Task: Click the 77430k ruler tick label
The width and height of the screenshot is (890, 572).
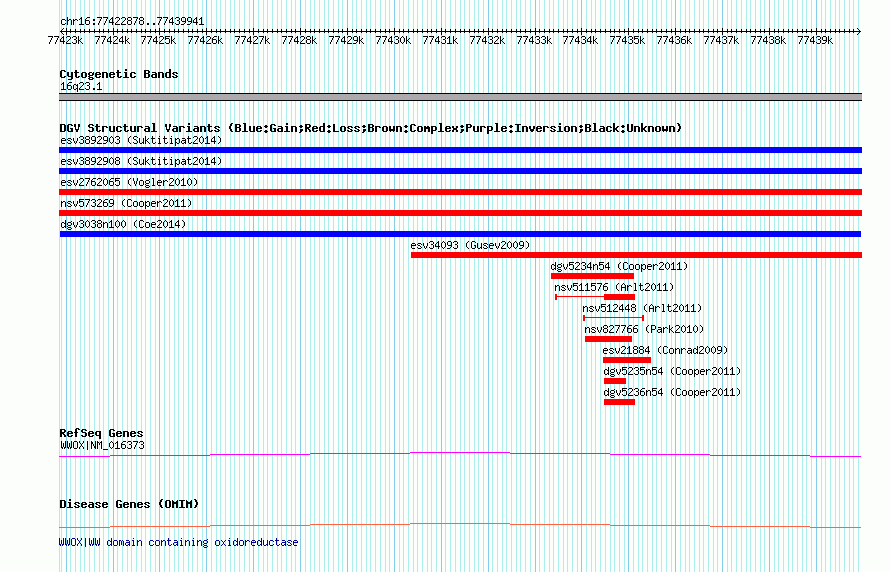Action: click(x=393, y=41)
